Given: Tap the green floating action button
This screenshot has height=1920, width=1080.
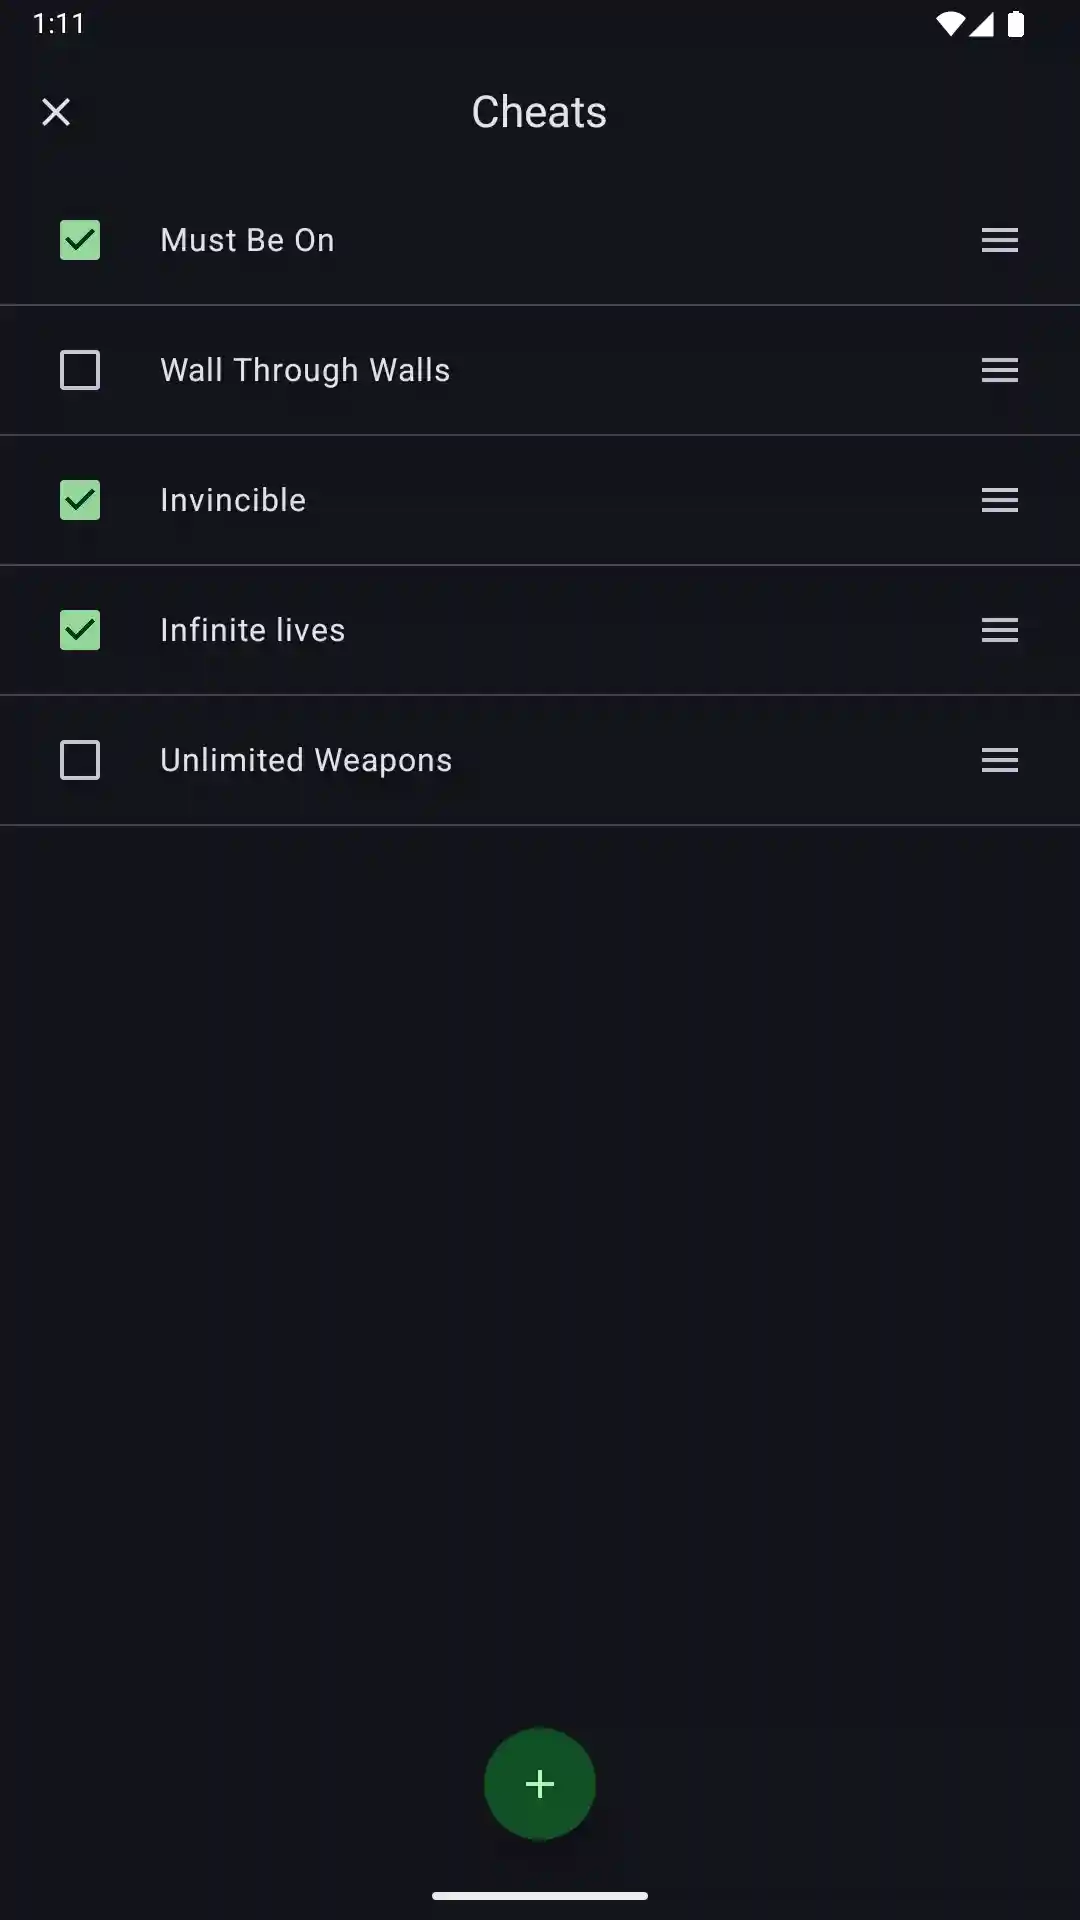Looking at the screenshot, I should tap(540, 1784).
